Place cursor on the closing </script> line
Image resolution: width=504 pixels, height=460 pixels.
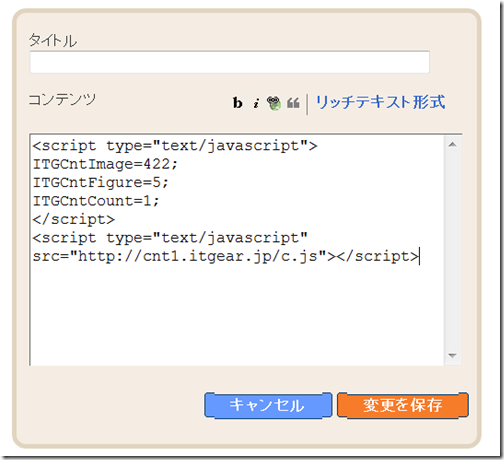tap(74, 219)
